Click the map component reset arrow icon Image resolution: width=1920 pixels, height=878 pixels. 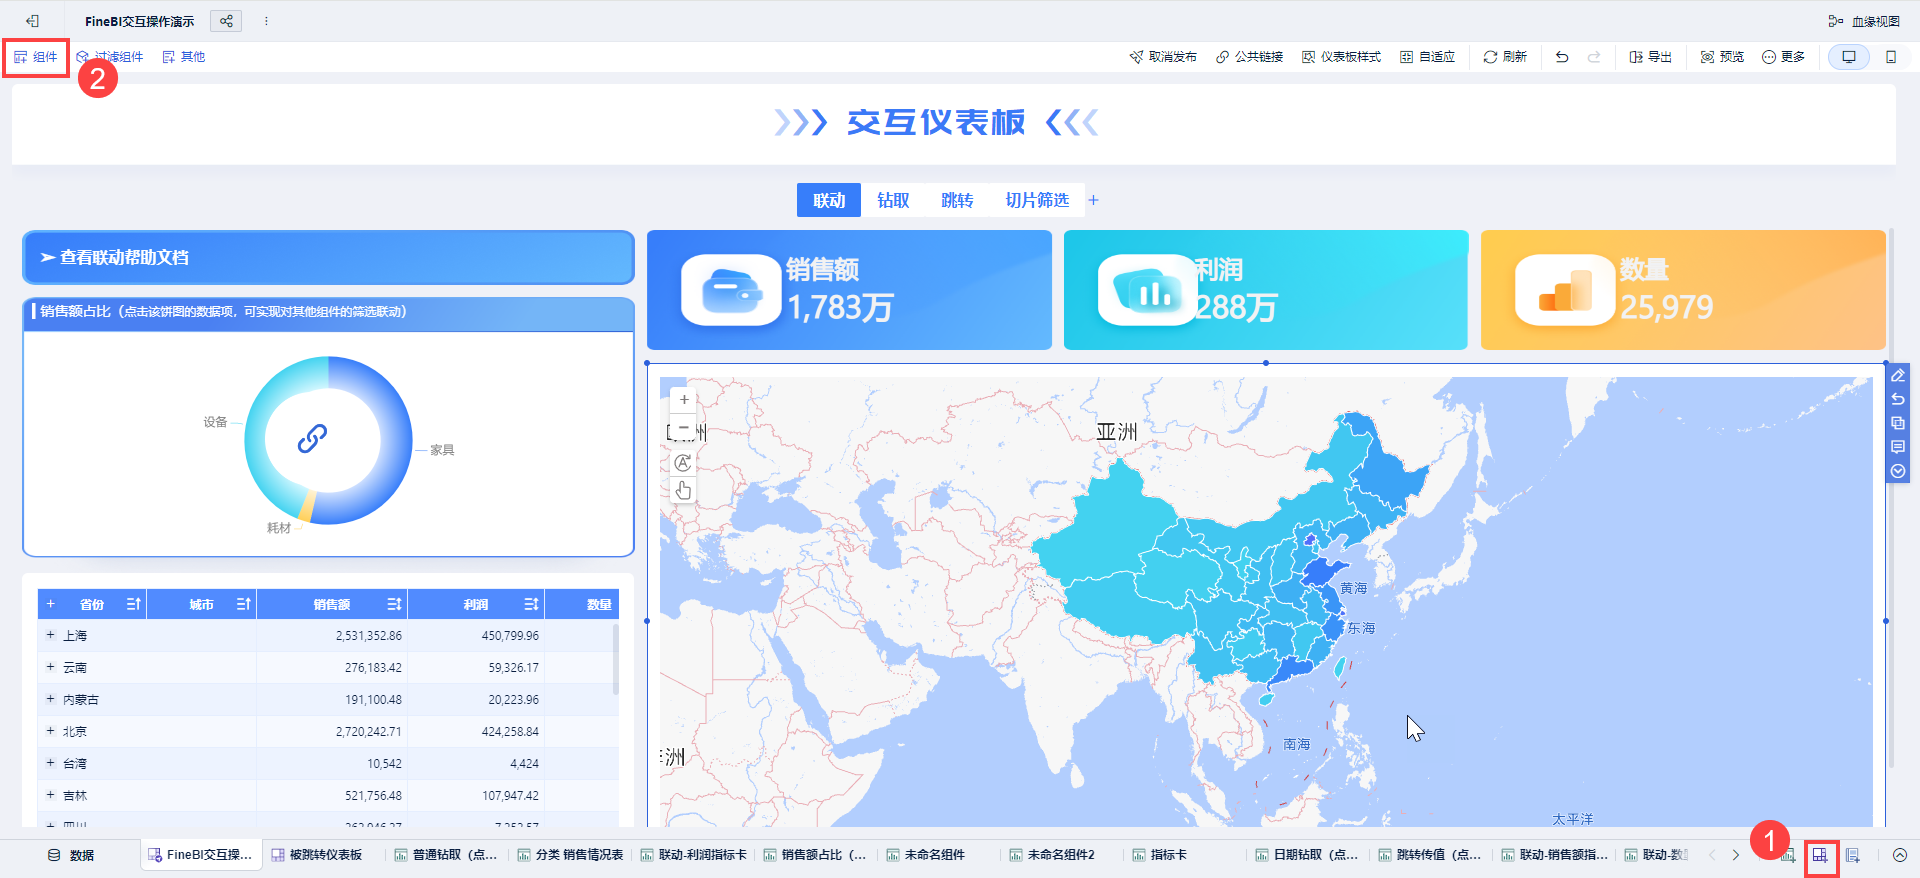point(1898,399)
